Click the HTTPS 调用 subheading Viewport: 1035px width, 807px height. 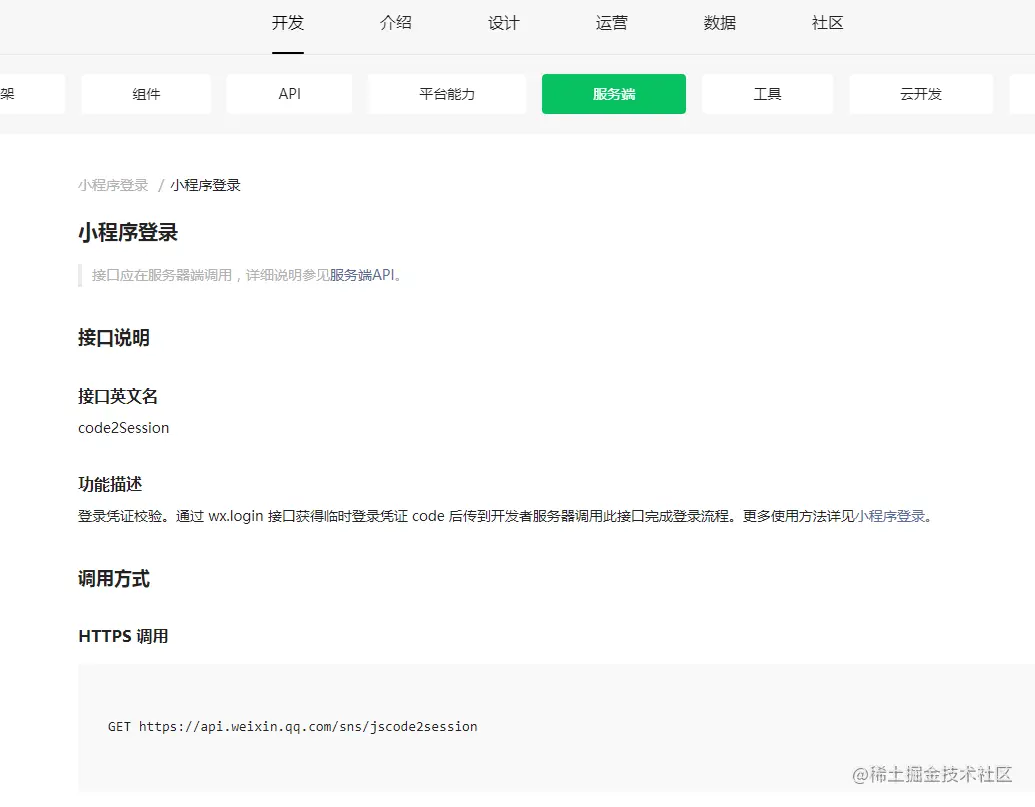[123, 636]
